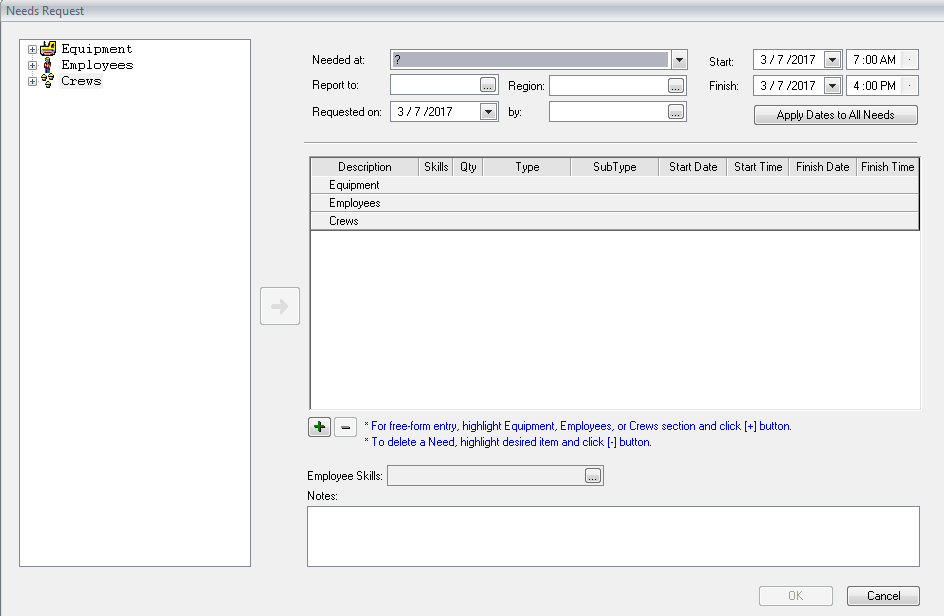Open the Requested on date dropdown
The image size is (944, 616).
(488, 111)
